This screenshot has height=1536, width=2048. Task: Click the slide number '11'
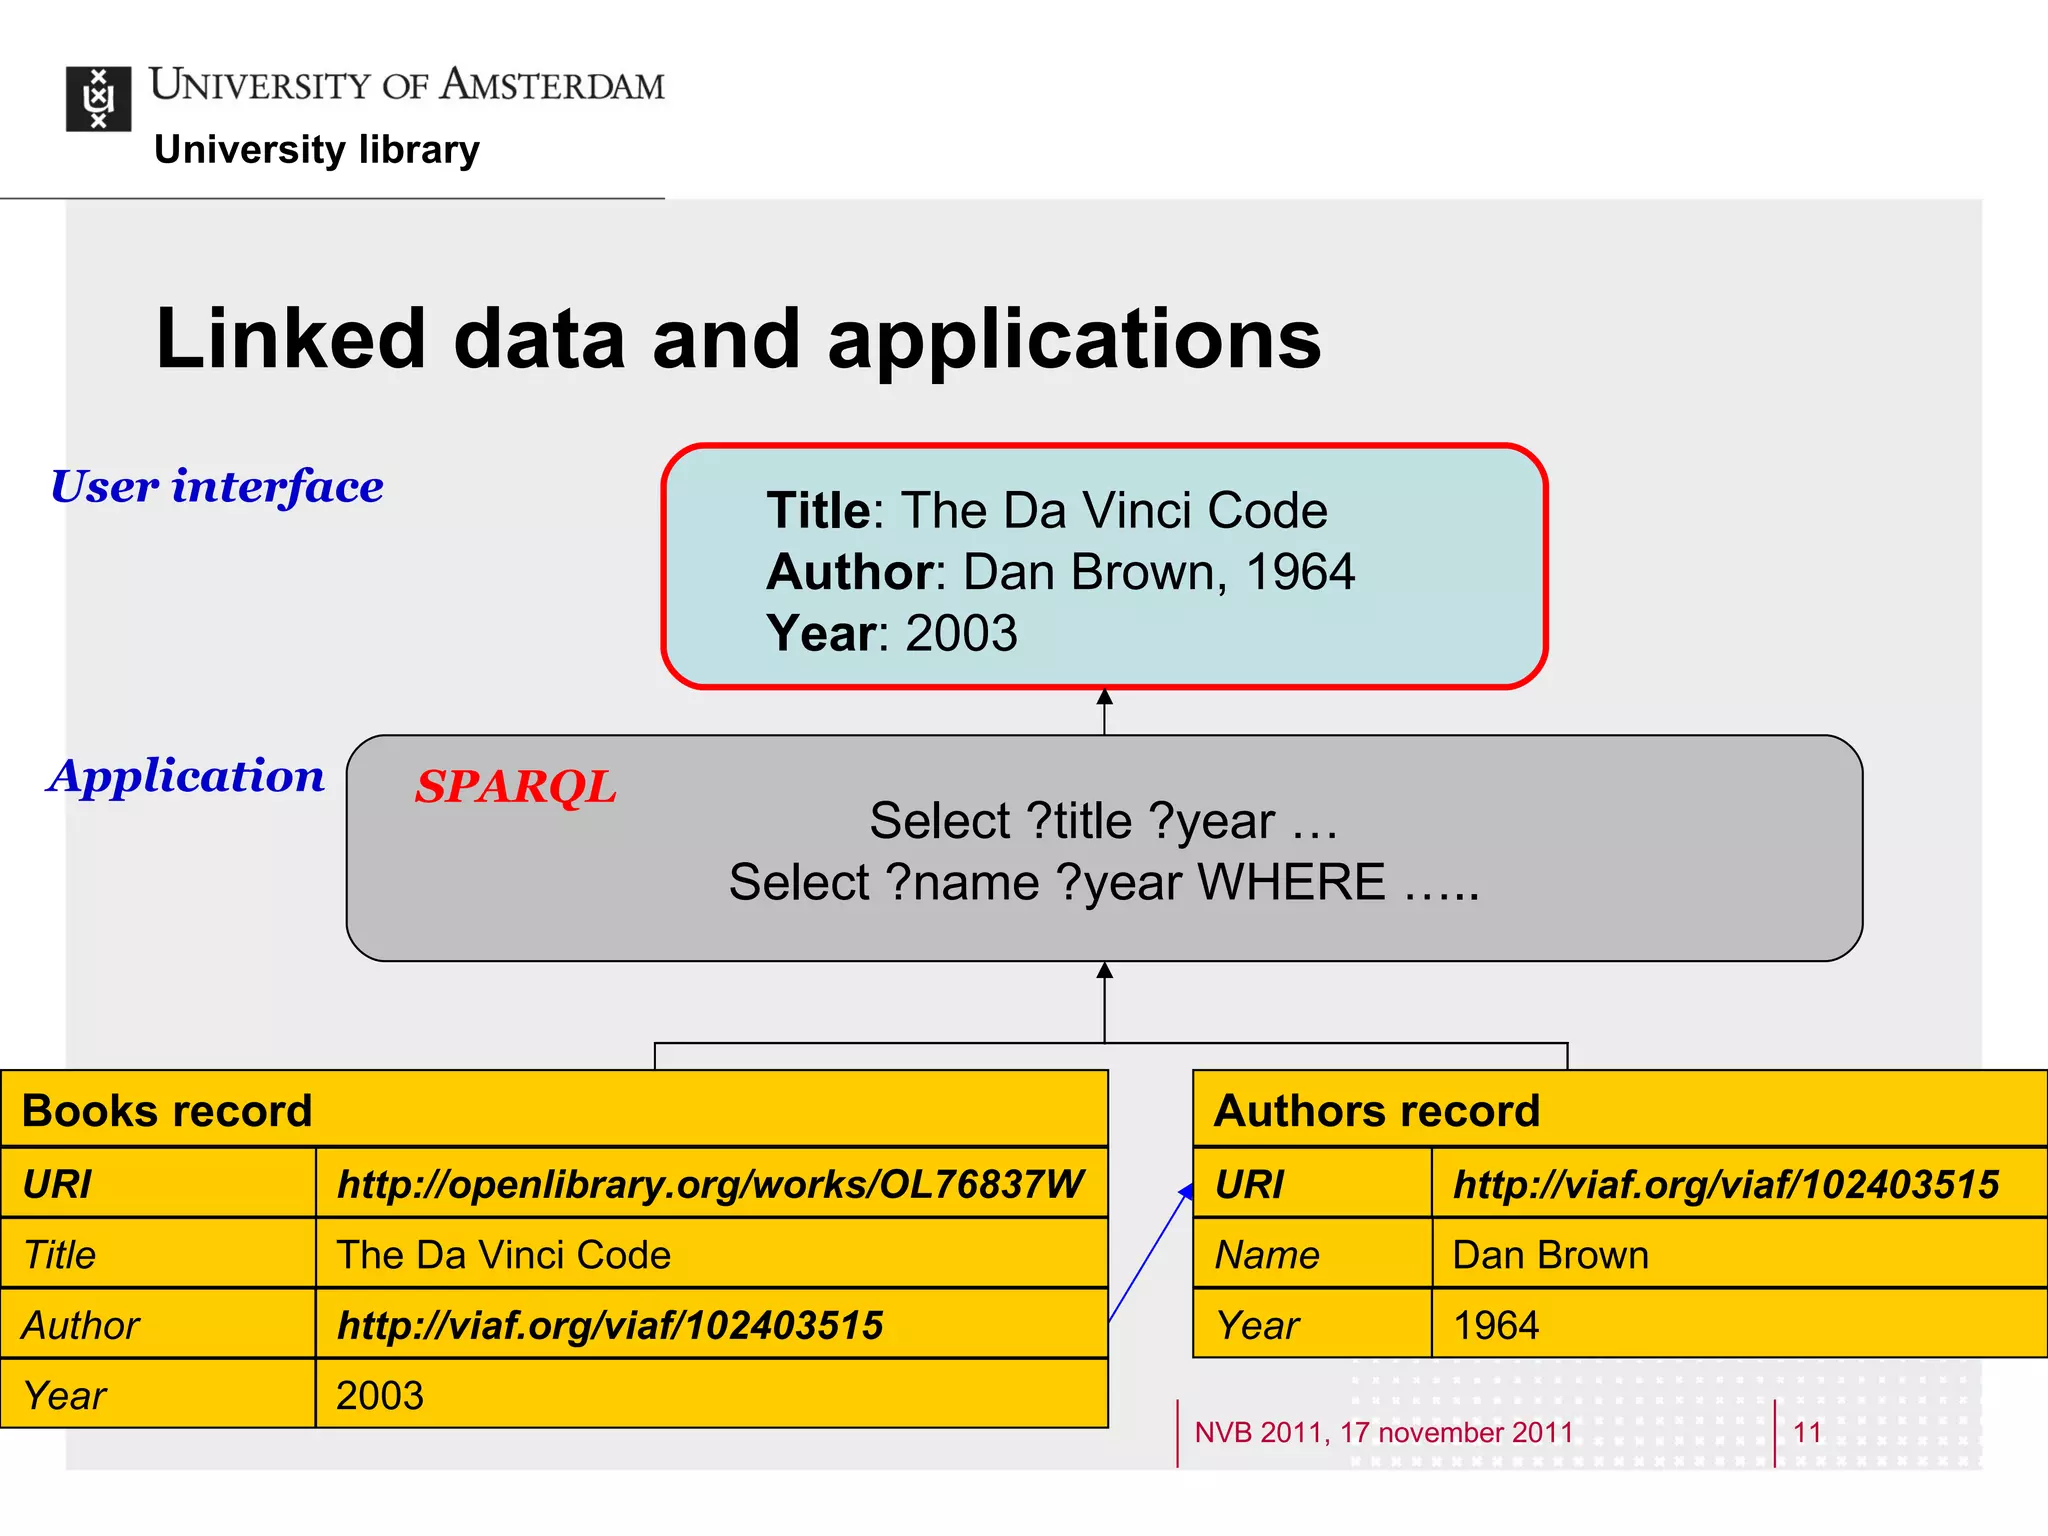tap(1808, 1433)
